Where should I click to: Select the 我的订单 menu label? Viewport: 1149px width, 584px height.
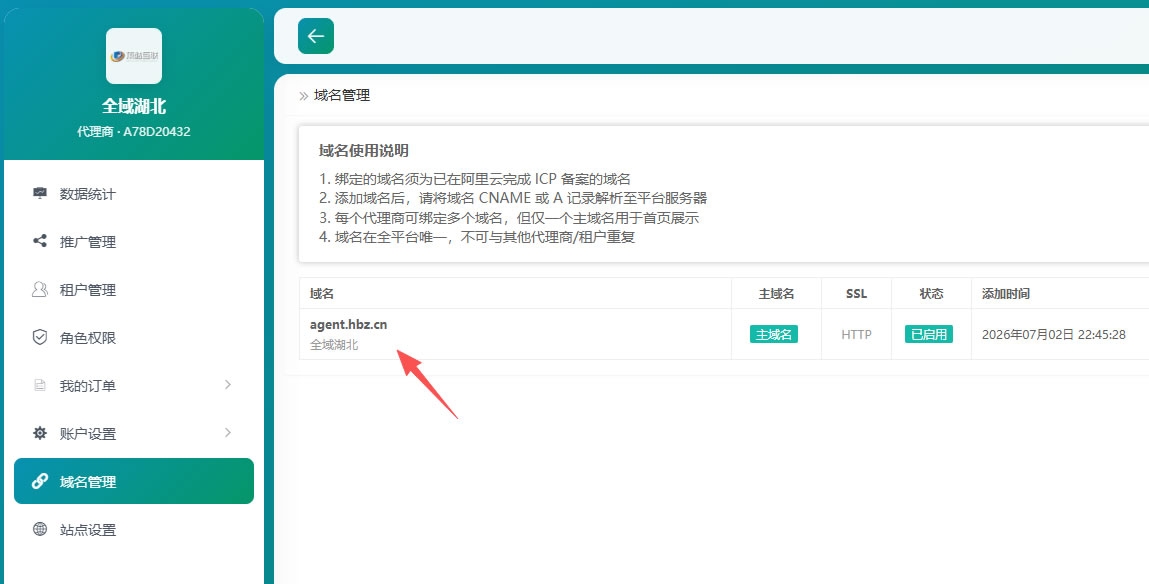tap(88, 386)
